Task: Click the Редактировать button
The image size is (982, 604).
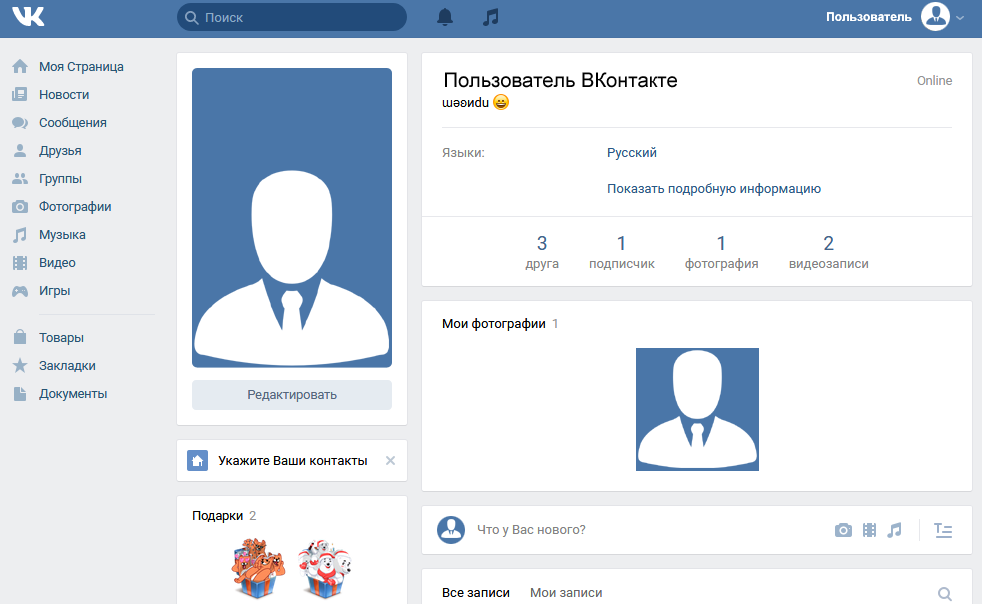Action: [292, 395]
